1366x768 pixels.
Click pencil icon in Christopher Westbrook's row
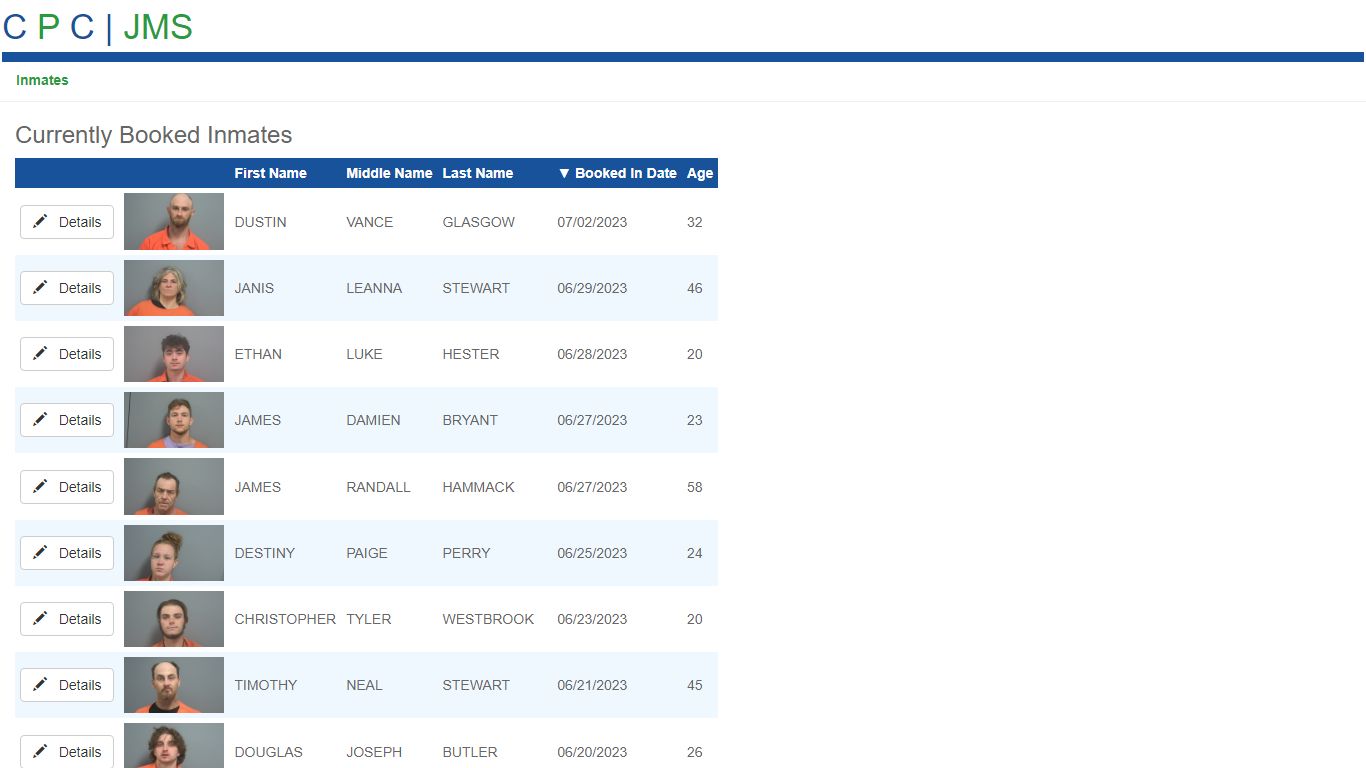point(40,619)
